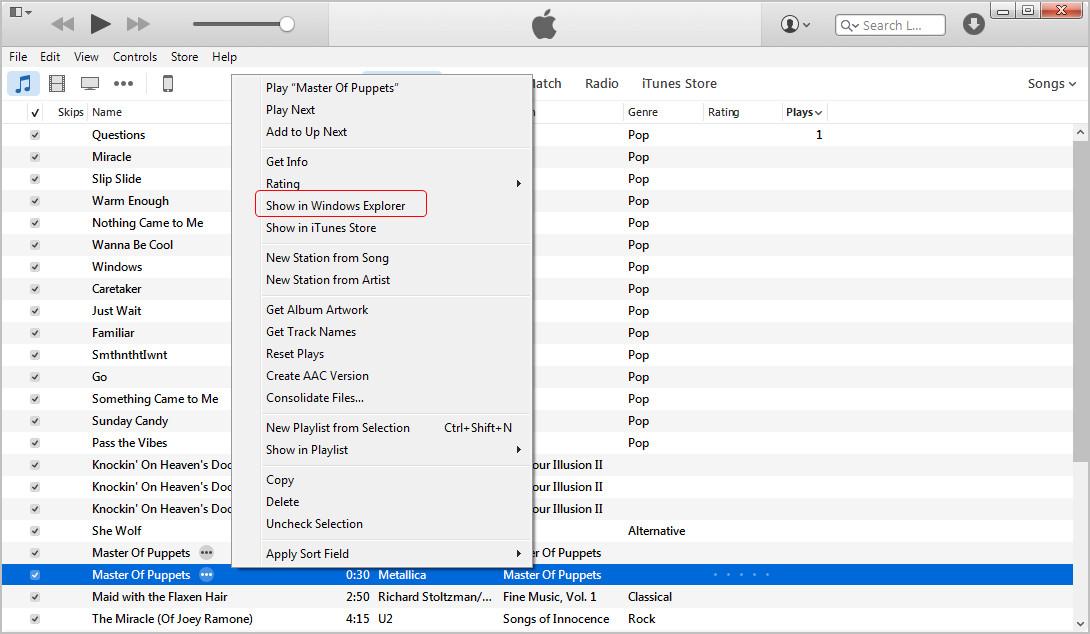Click the song list scrollbar down arrow
1090x634 pixels.
(1080, 624)
